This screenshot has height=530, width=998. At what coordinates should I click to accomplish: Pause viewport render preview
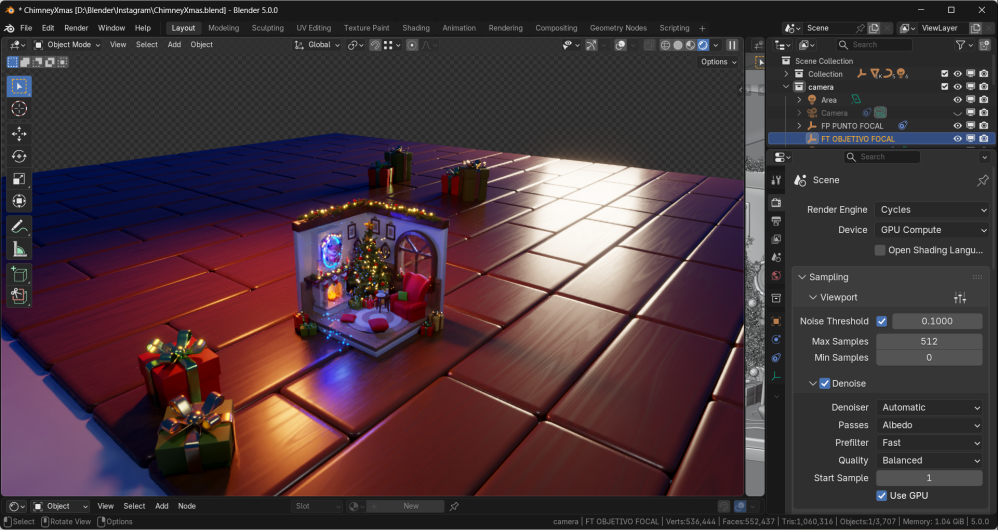pos(732,45)
